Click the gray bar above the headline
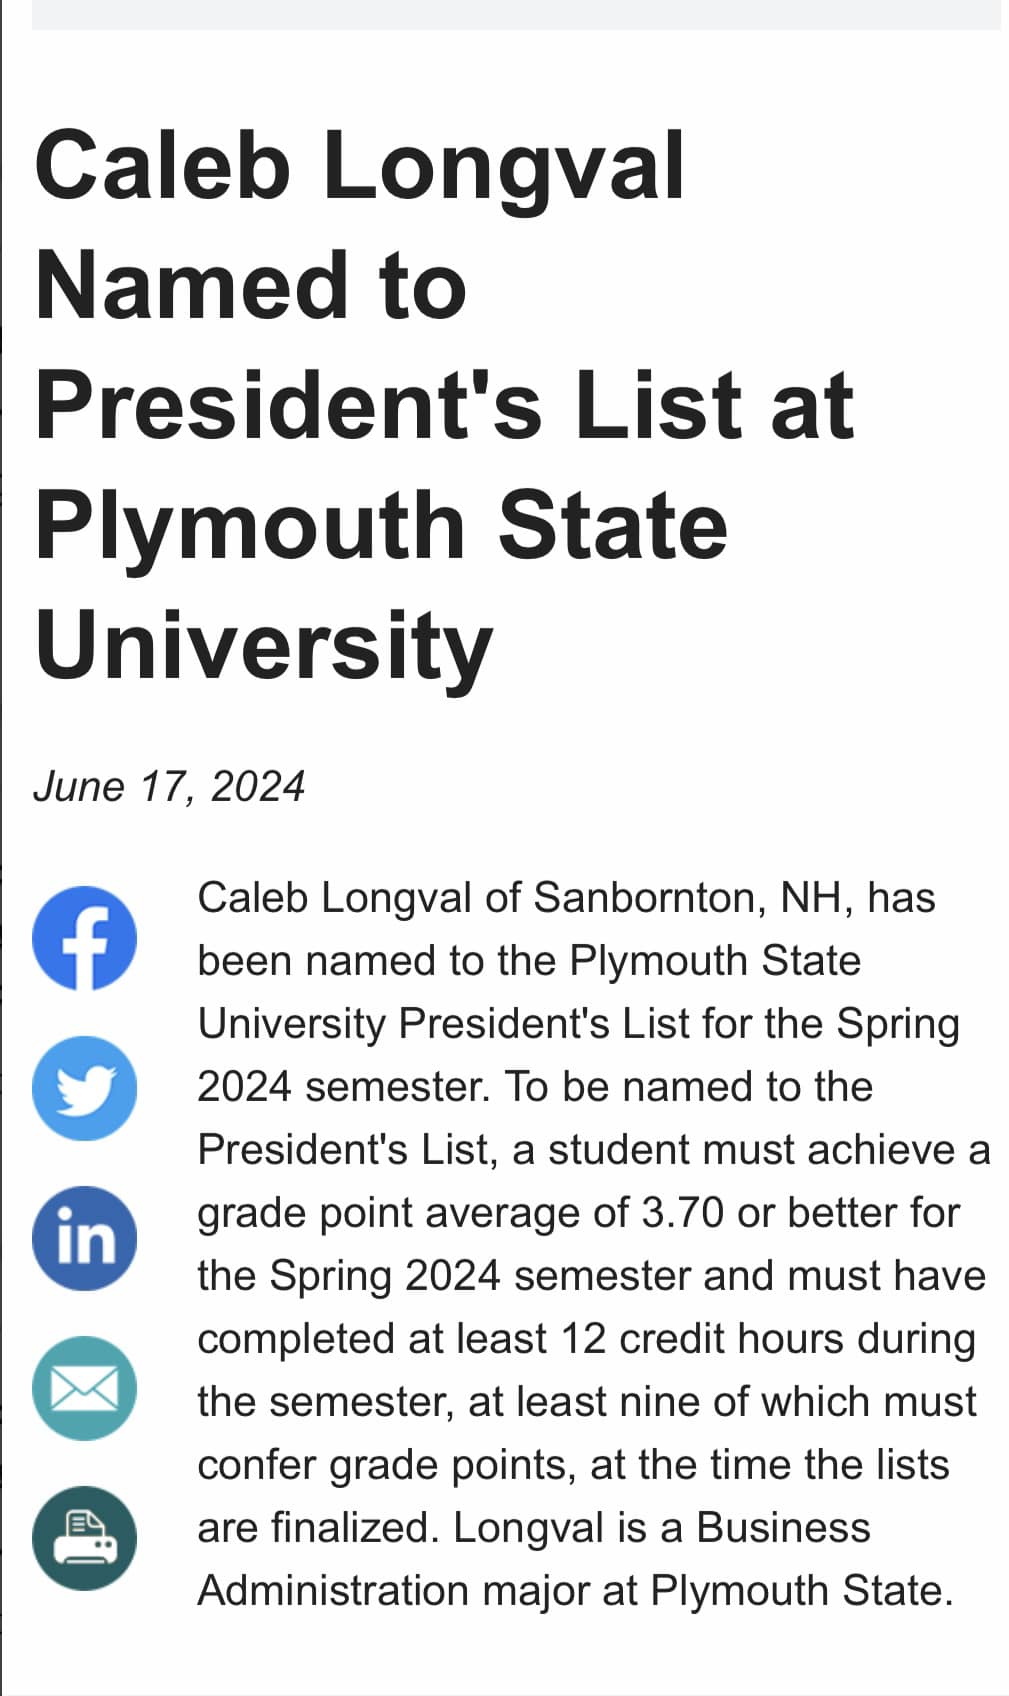The image size is (1009, 1696). (x=516, y=14)
